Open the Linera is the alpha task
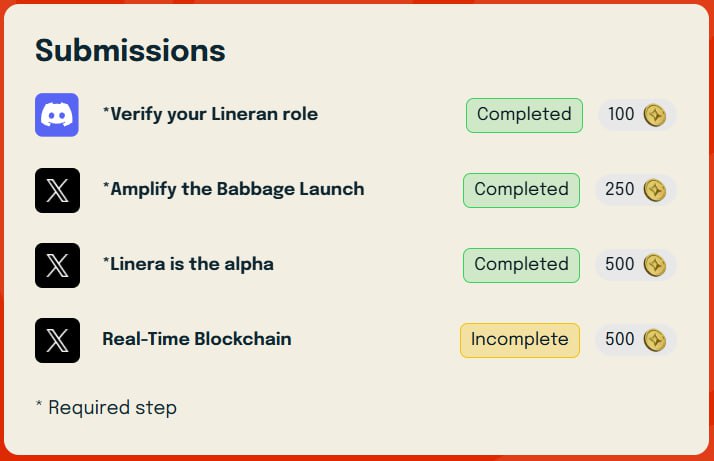The image size is (714, 461). (x=188, y=264)
